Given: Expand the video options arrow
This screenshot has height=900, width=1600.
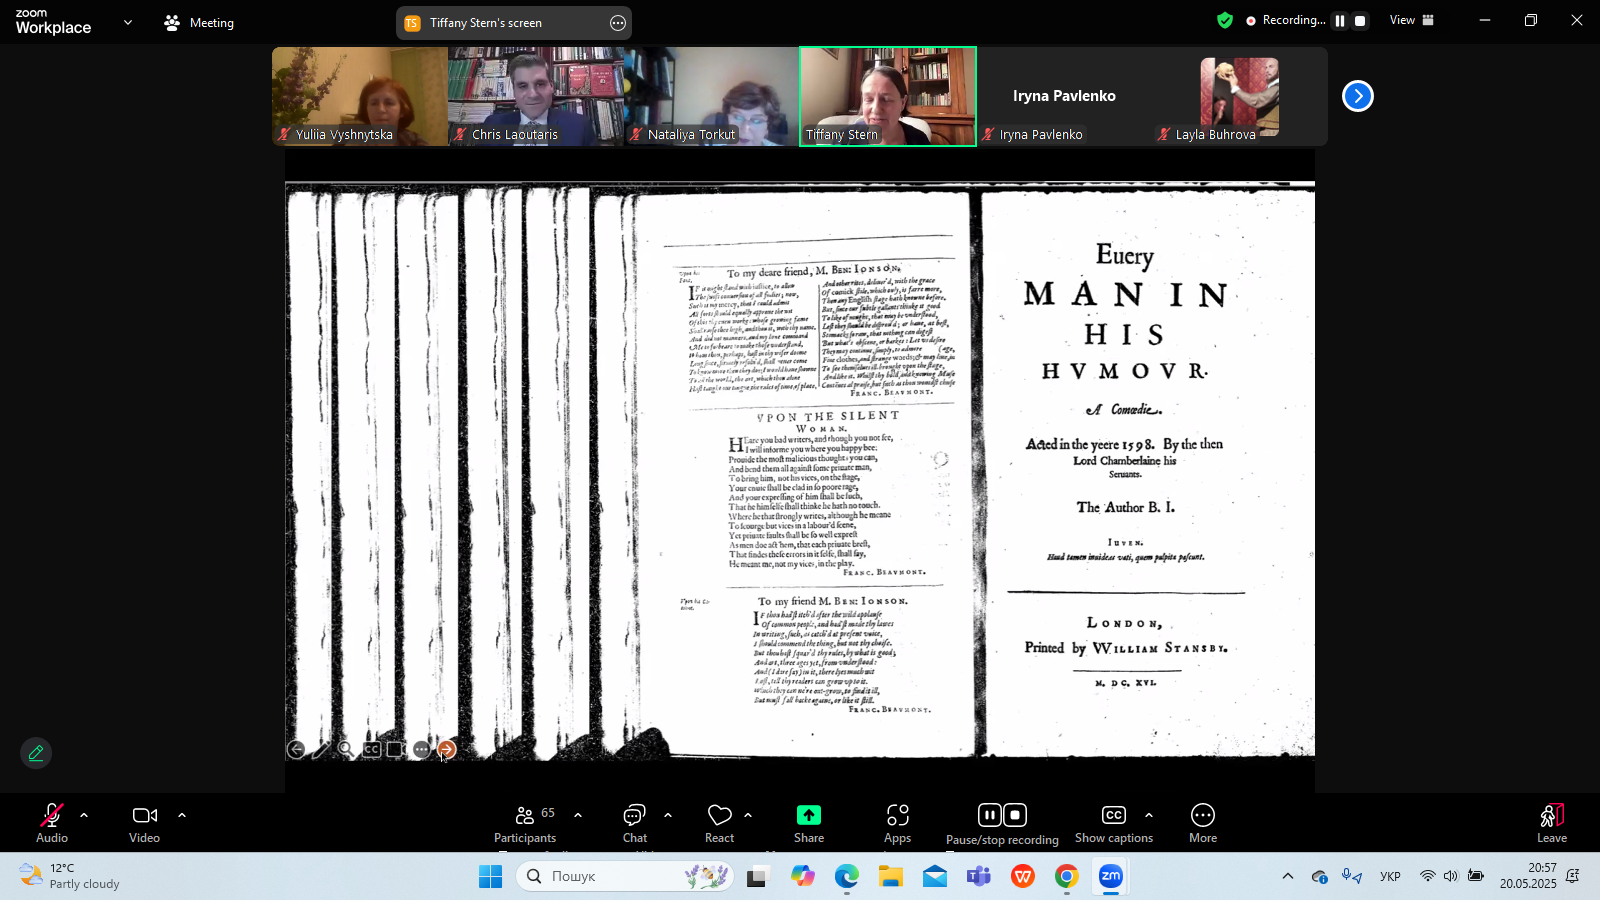Looking at the screenshot, I should point(182,815).
